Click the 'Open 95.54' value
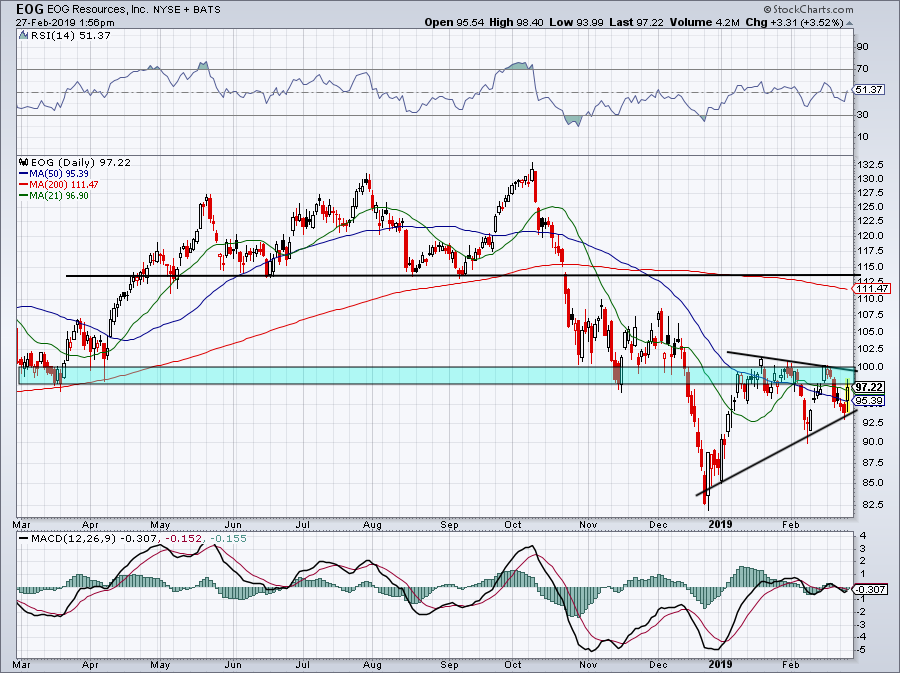 click(454, 22)
